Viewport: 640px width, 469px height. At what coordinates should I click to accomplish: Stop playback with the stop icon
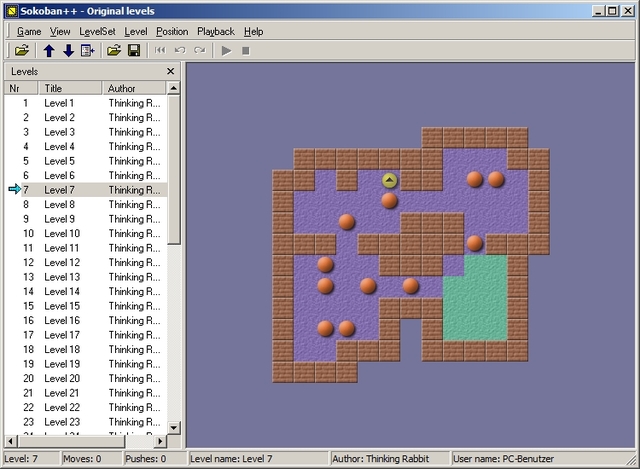click(246, 51)
